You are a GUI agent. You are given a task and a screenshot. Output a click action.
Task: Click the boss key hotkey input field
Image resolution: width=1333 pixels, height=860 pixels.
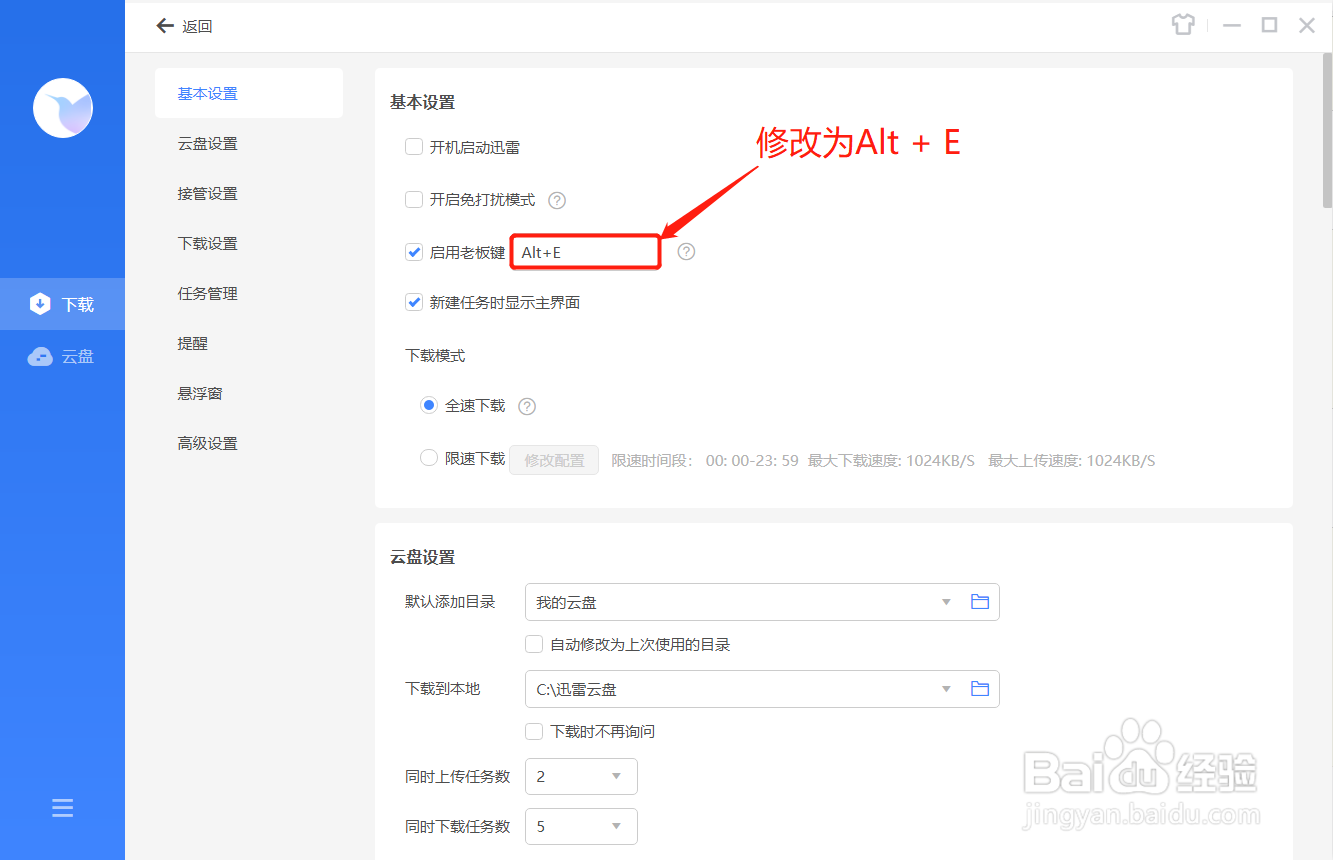click(x=586, y=252)
